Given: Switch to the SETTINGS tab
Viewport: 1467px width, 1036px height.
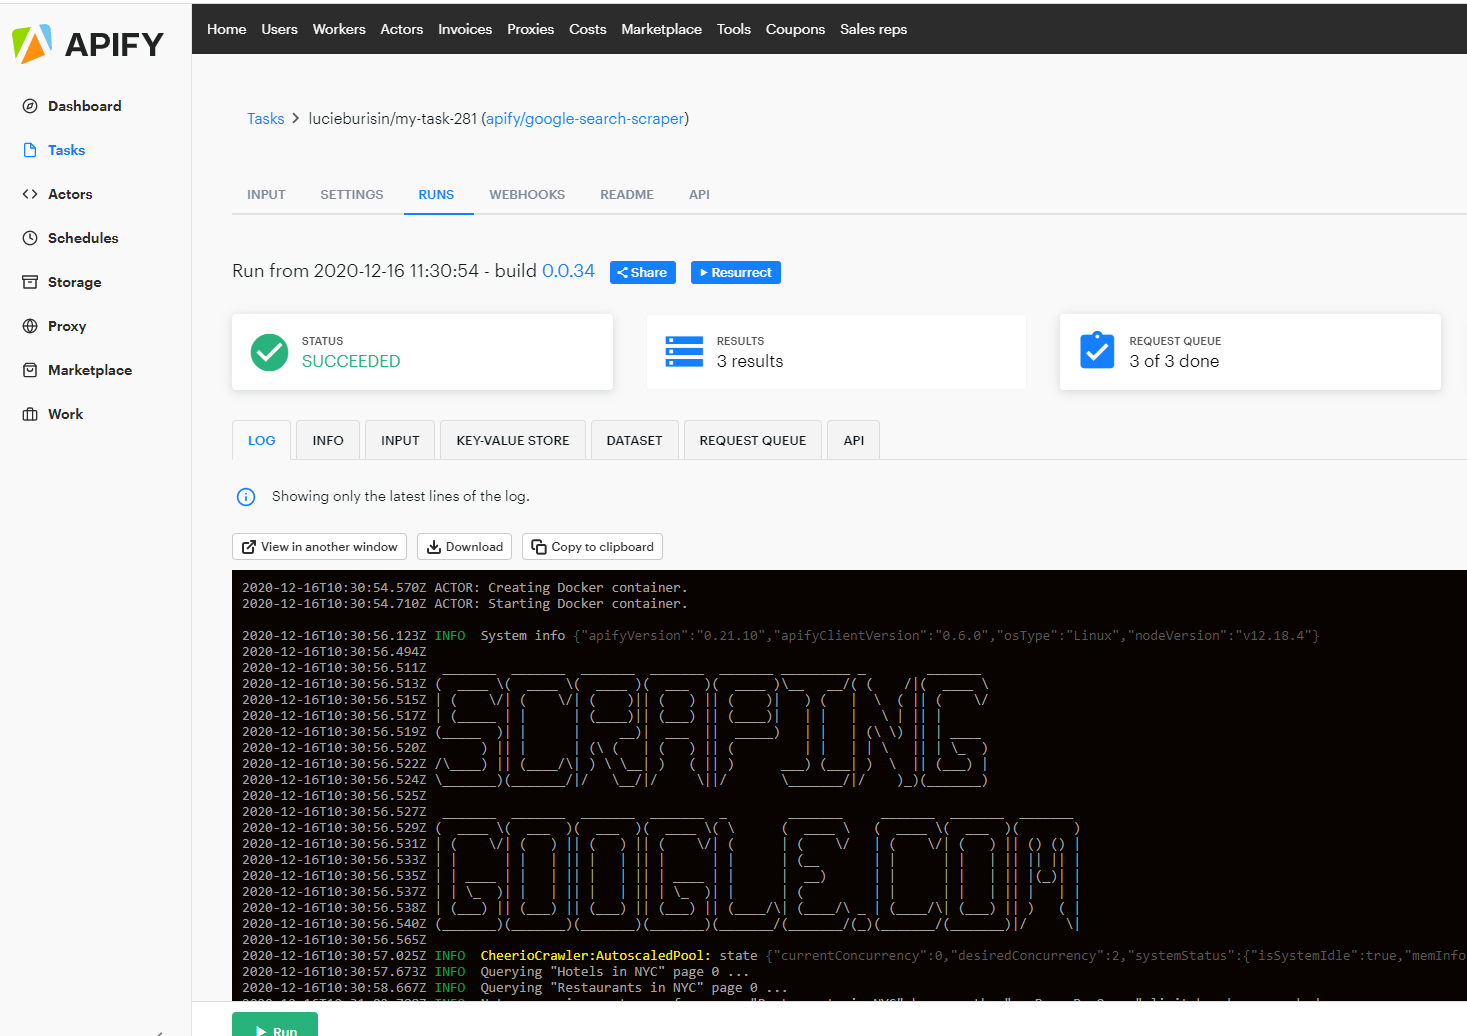Looking at the screenshot, I should click(352, 195).
